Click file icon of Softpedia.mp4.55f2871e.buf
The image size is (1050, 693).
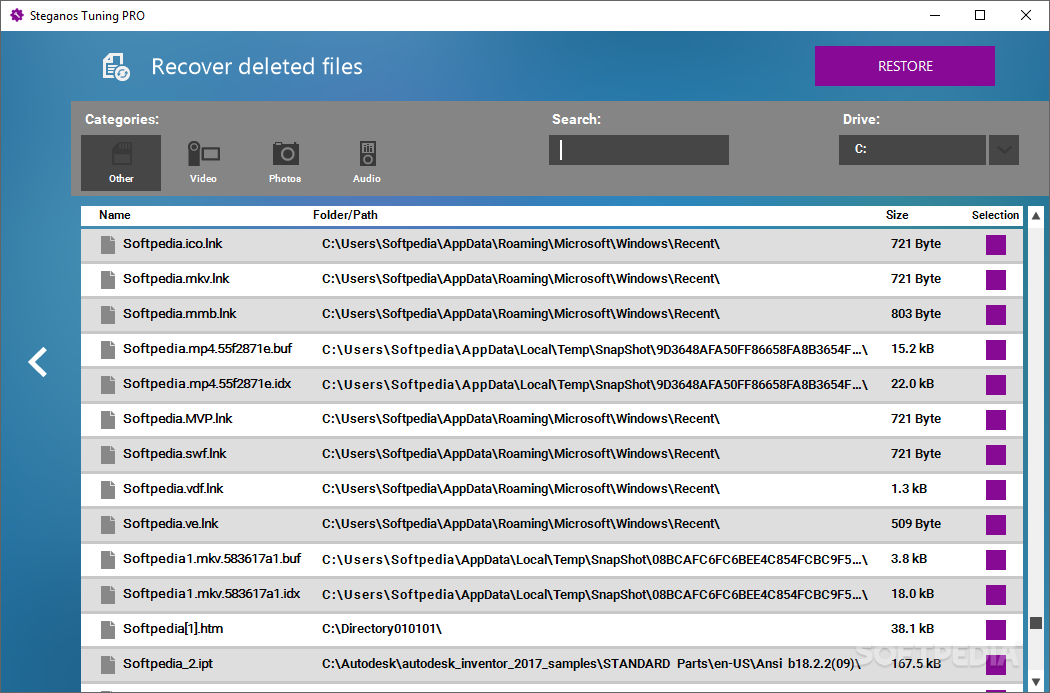click(108, 350)
